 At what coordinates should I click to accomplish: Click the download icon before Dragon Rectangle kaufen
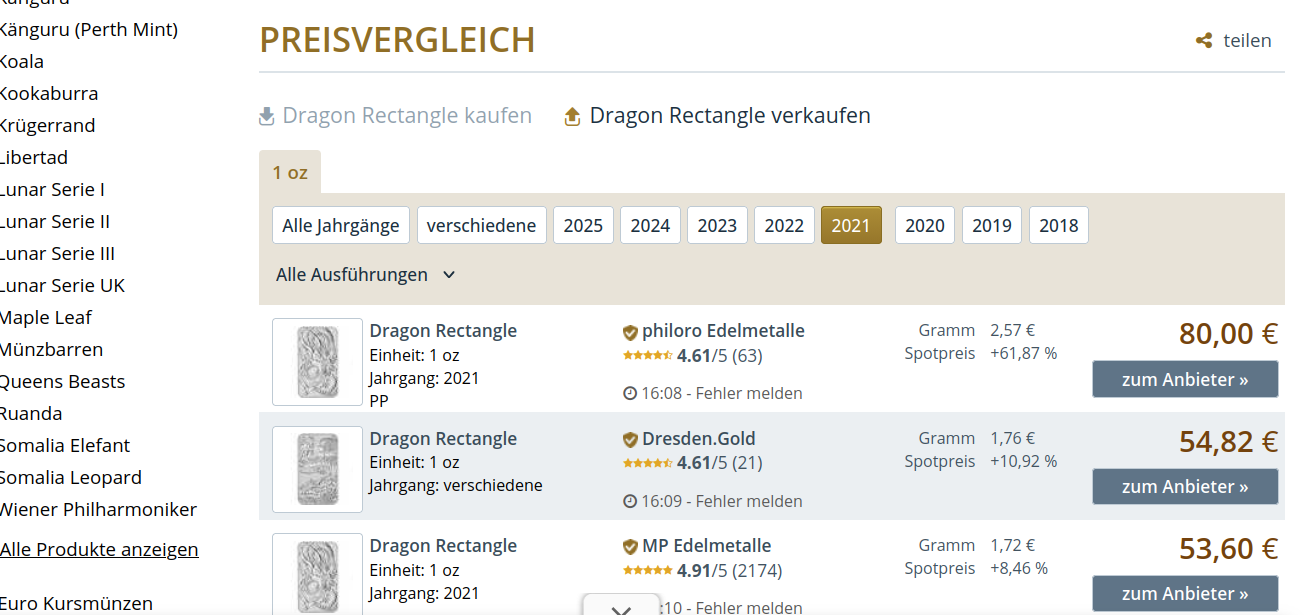point(267,116)
